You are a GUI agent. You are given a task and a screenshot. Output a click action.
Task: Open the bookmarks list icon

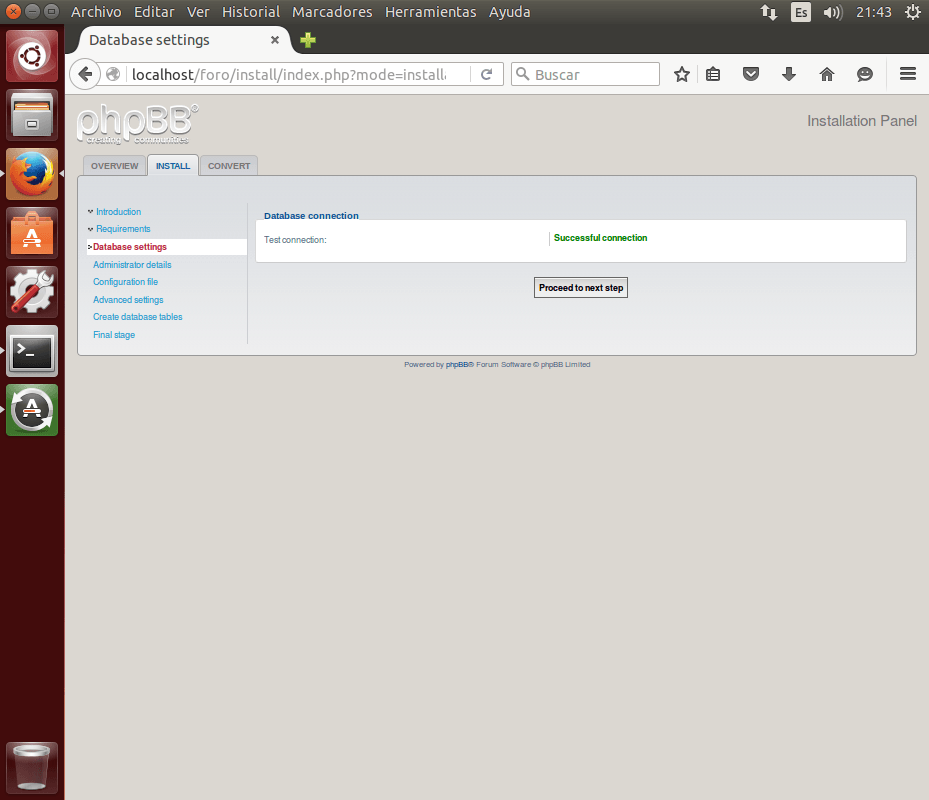coord(713,75)
